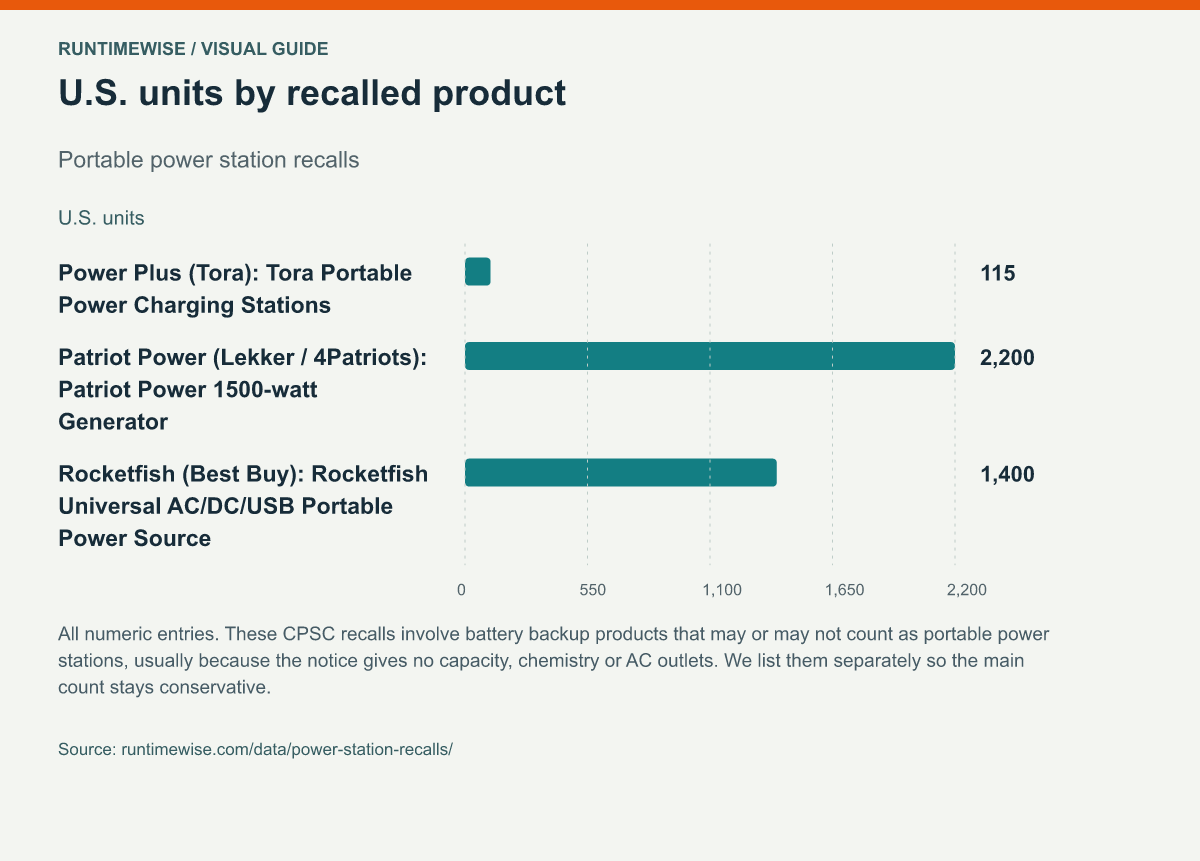
Task: Click the Patriot Power 1500-watt Generator label
Action: [243, 389]
